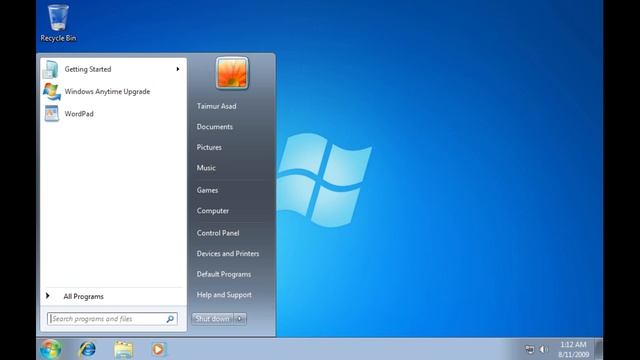
Task: Open Games from Start menu
Action: (x=207, y=190)
